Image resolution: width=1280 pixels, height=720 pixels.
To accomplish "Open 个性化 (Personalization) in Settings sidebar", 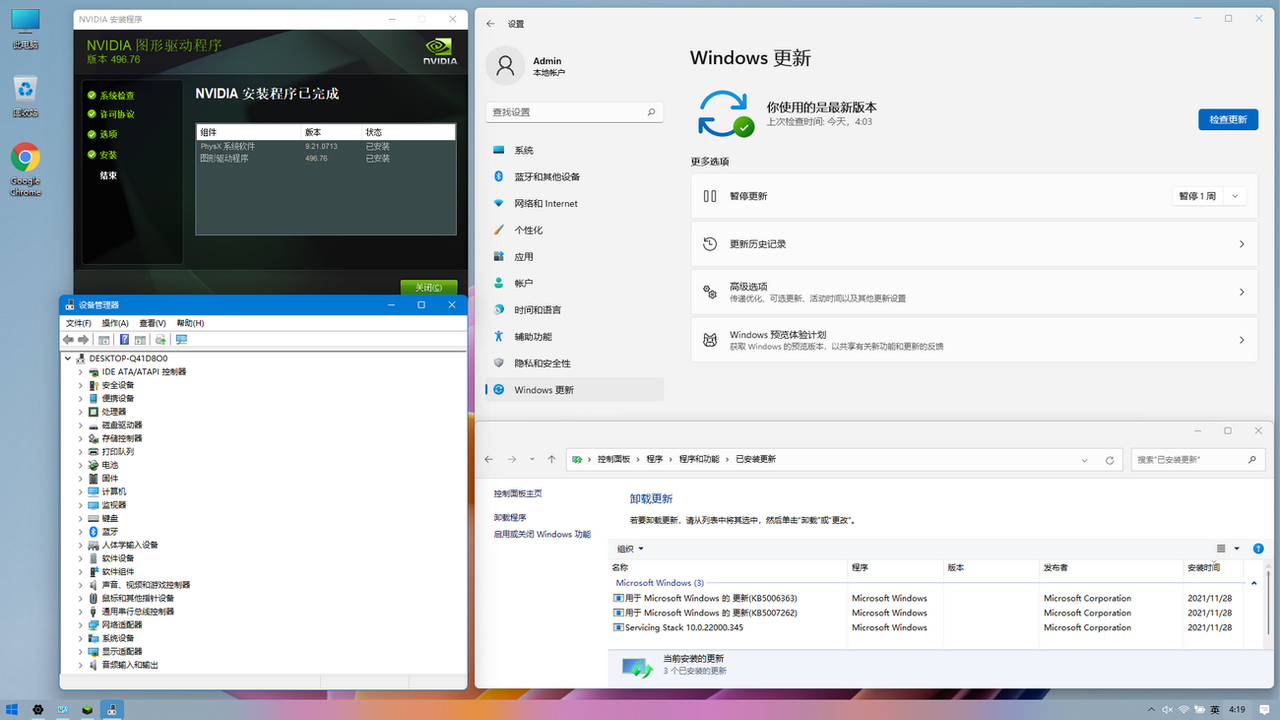I will [574, 230].
